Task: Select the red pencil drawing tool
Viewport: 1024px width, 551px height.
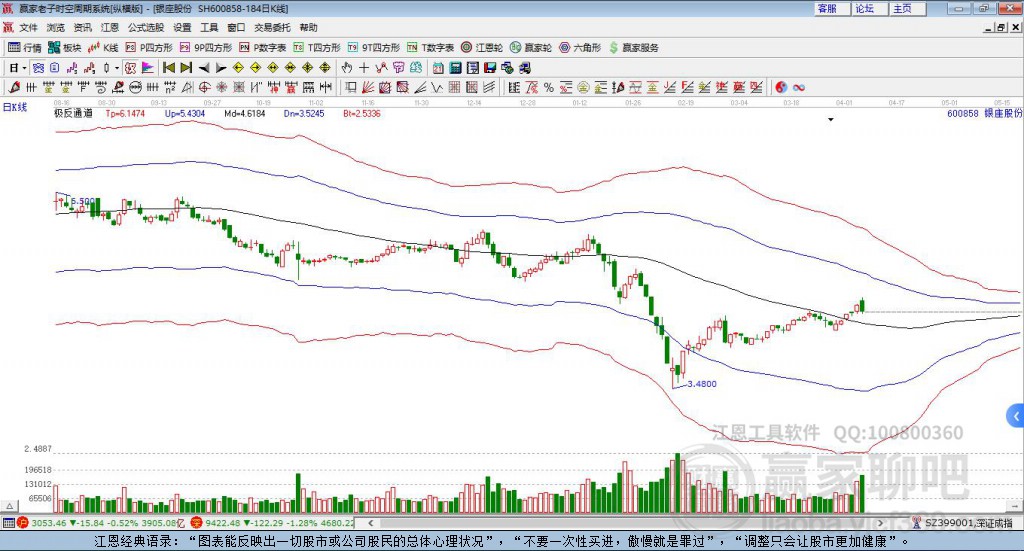Action: tap(14, 87)
